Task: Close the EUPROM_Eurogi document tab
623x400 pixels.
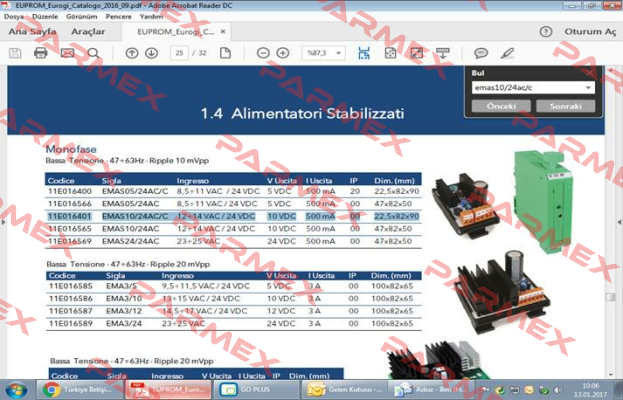Action: [223, 31]
